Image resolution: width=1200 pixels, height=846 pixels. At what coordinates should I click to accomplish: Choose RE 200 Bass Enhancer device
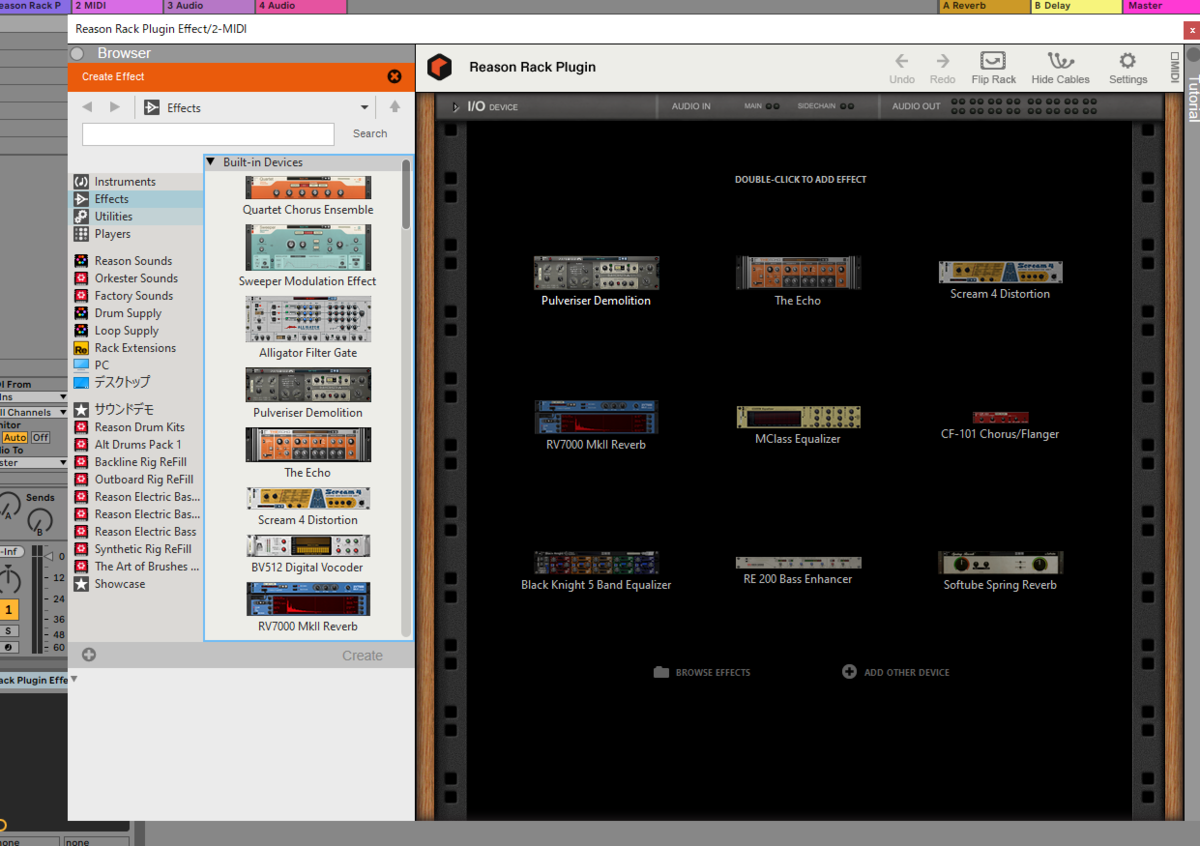[798, 571]
